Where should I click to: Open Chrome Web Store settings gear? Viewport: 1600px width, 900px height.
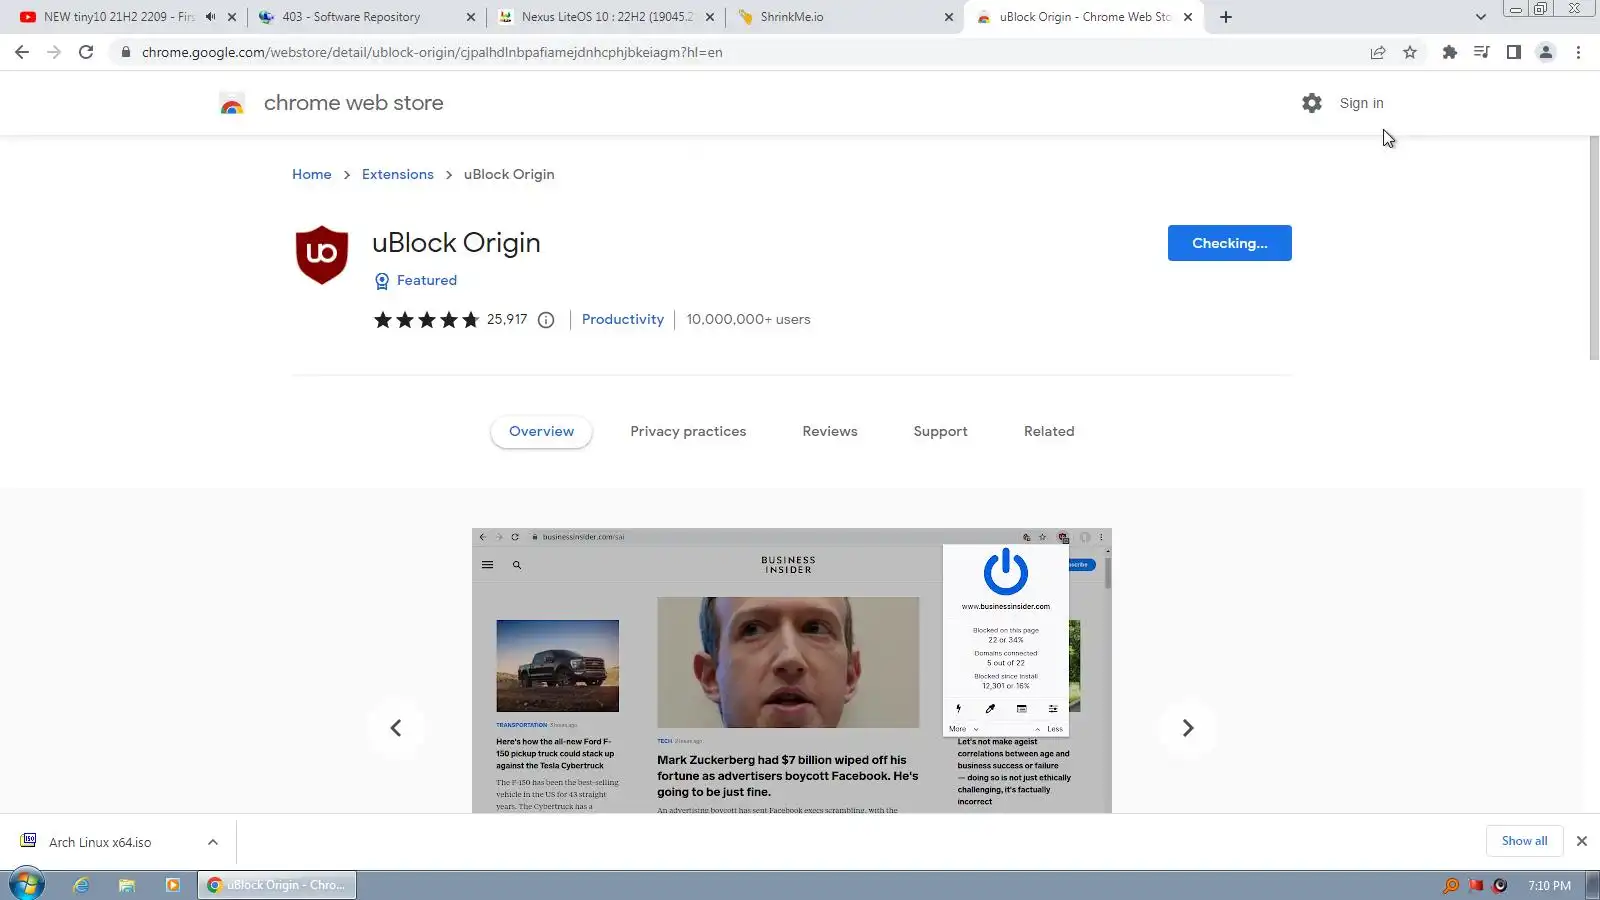(x=1312, y=103)
